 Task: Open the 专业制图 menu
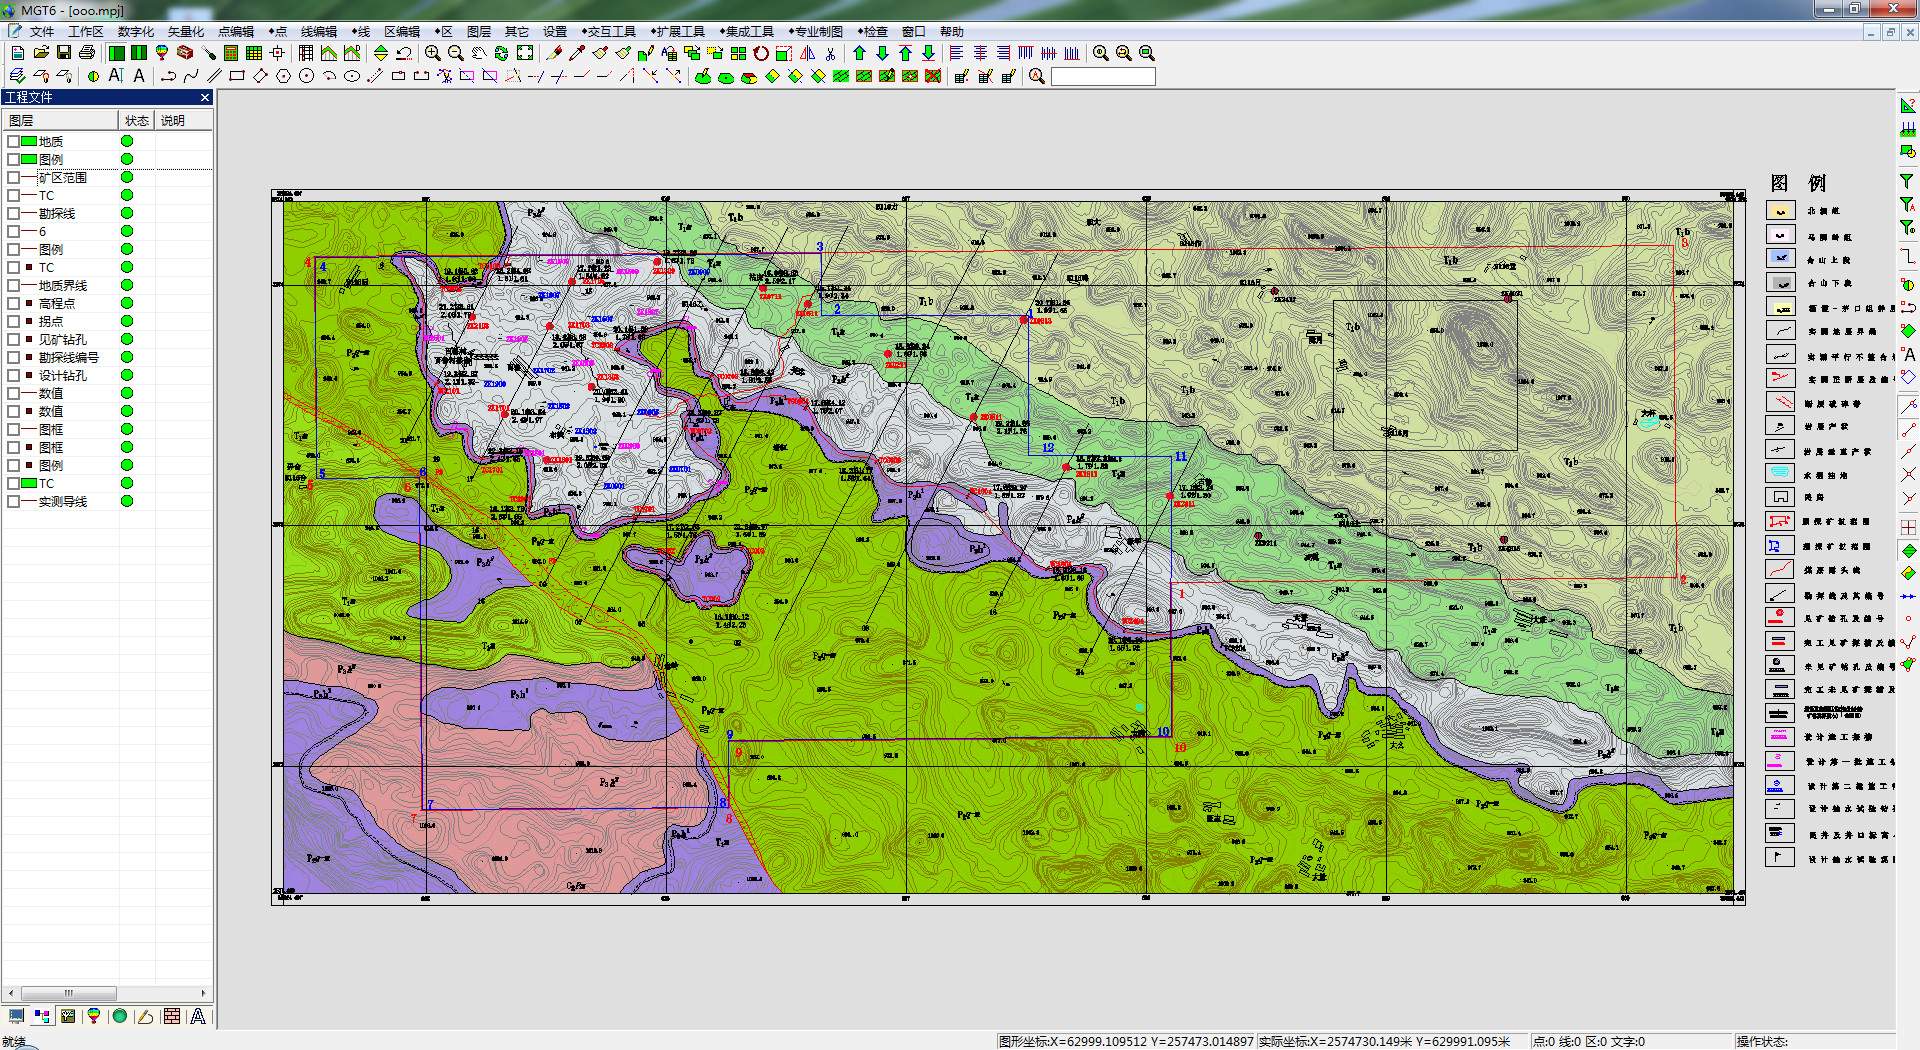[x=816, y=32]
